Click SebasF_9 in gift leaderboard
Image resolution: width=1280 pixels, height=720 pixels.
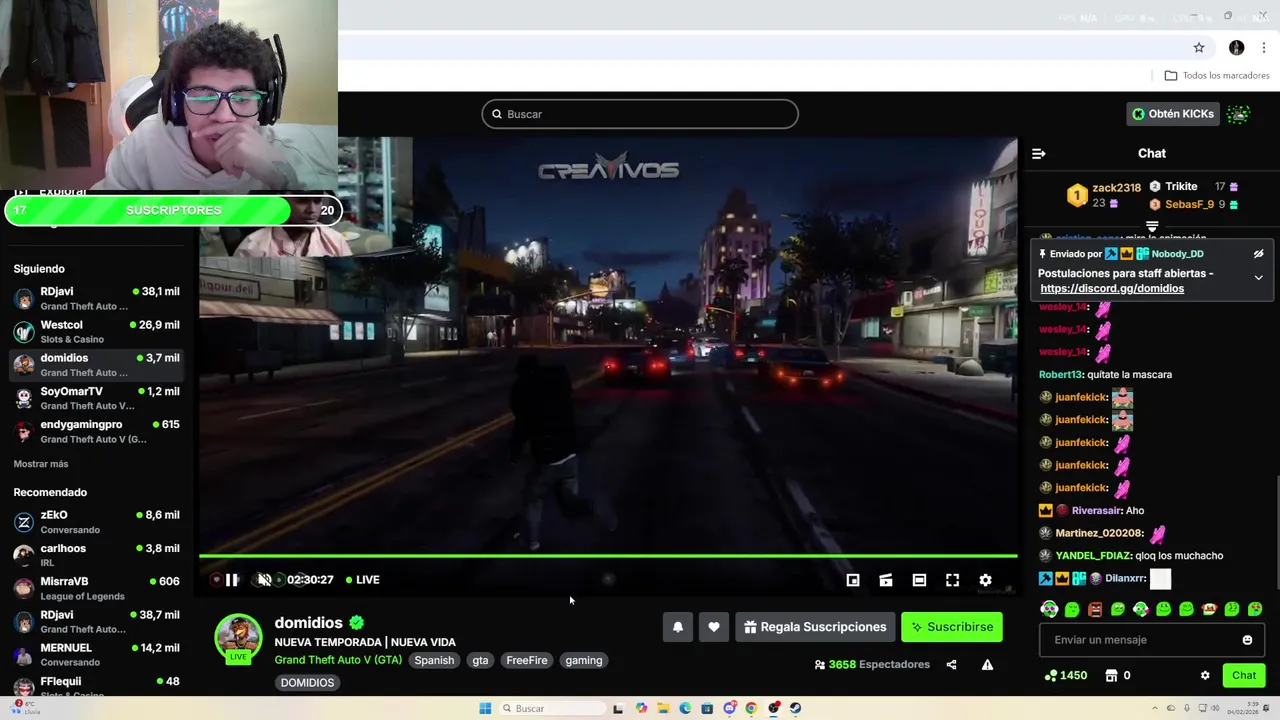[x=1189, y=205]
